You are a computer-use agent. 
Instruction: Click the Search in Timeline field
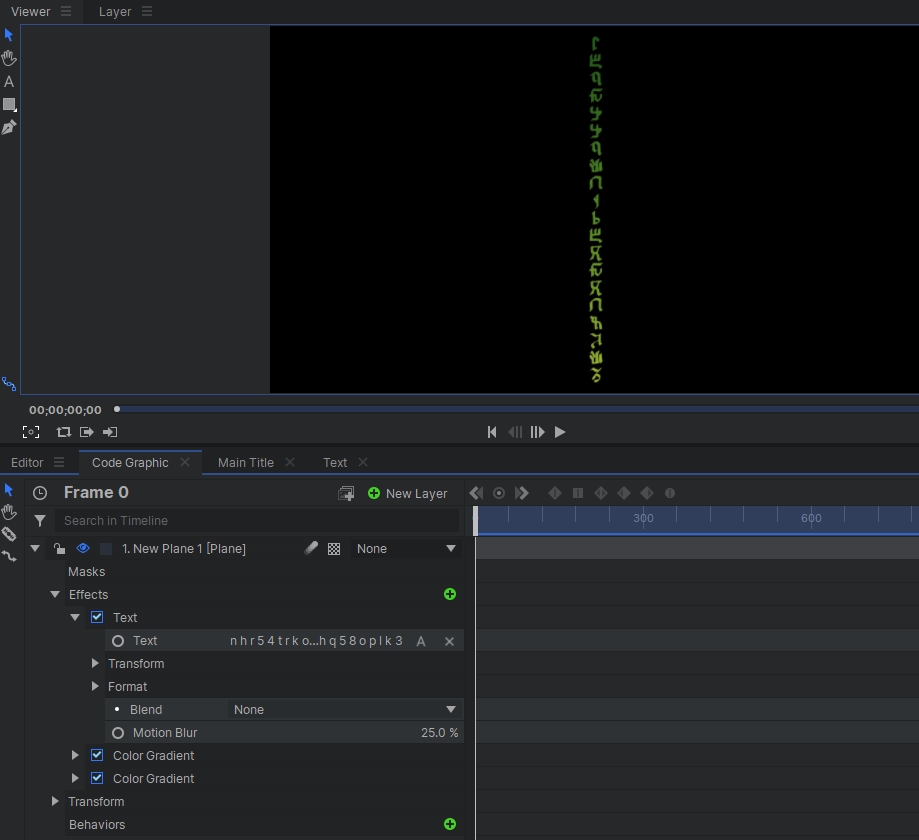pyautogui.click(x=256, y=520)
